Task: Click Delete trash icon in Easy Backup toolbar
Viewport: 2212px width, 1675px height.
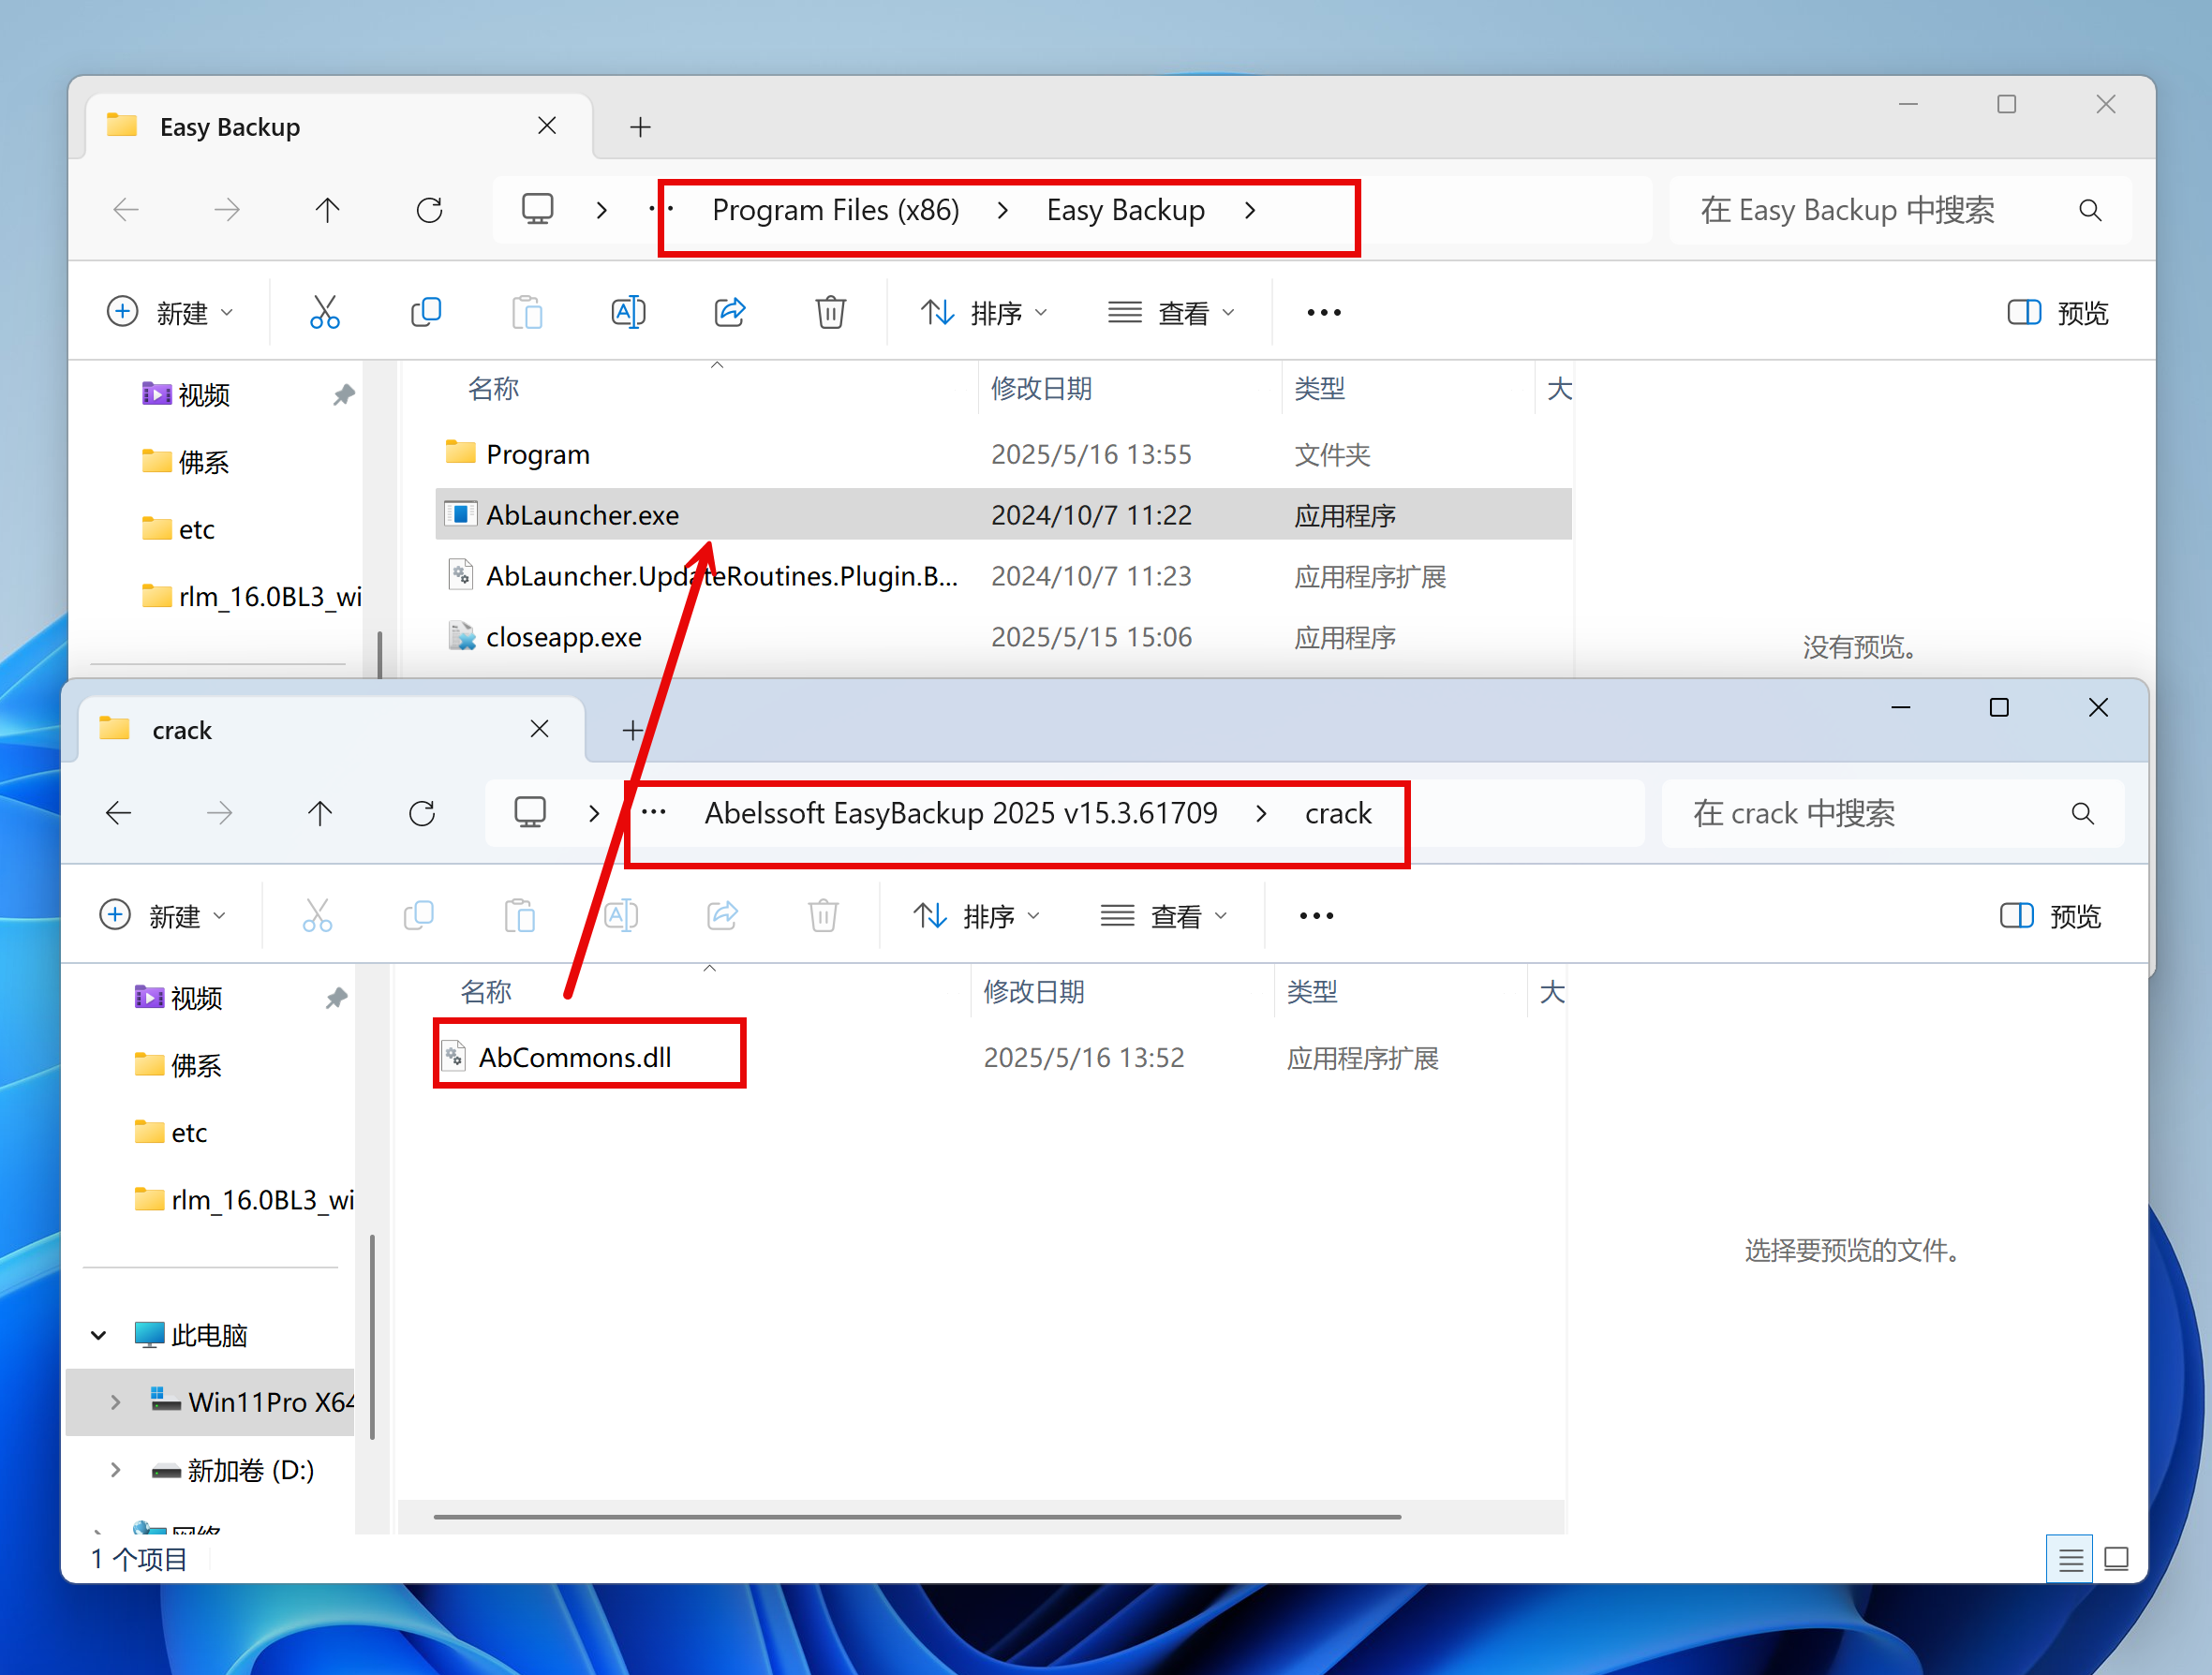Action: (x=830, y=312)
